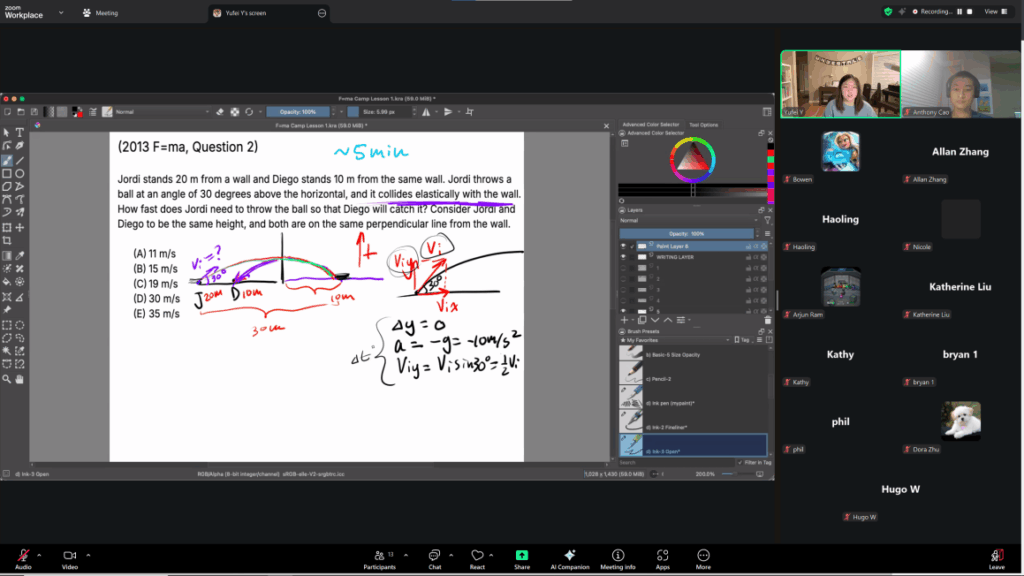The image size is (1024, 576).
Task: Expand audio options arrow beside Audio
Action: (x=40, y=554)
